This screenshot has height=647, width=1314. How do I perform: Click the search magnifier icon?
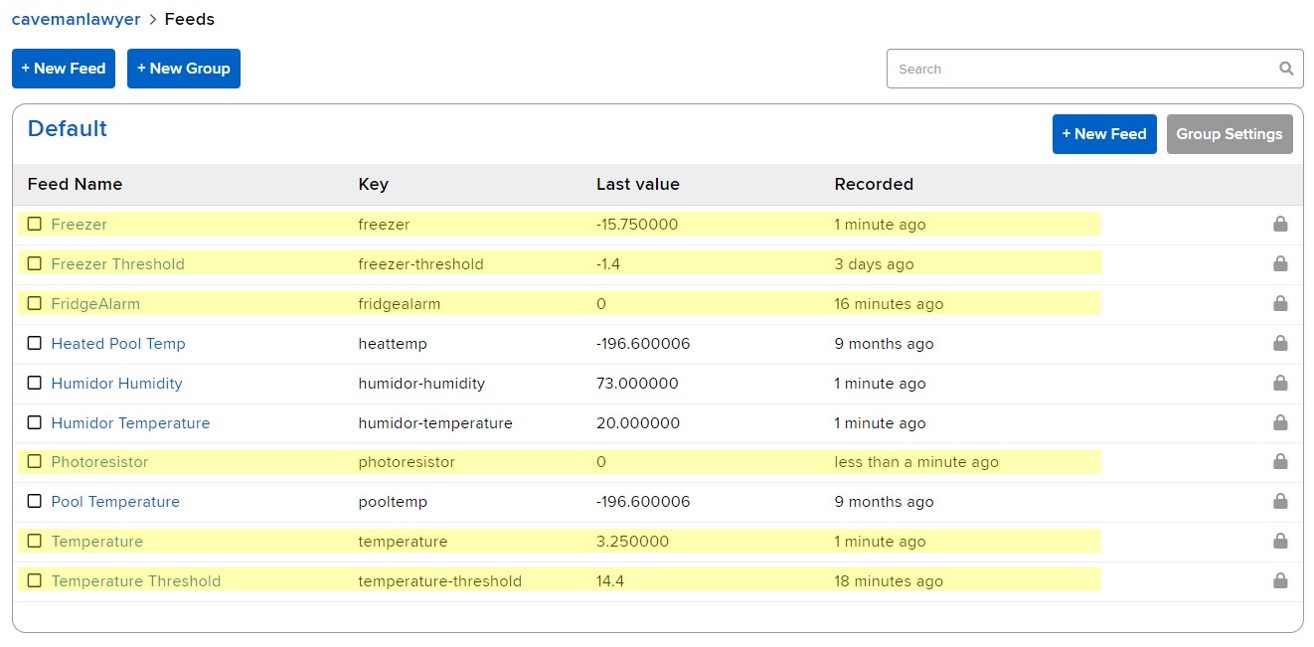[x=1286, y=69]
